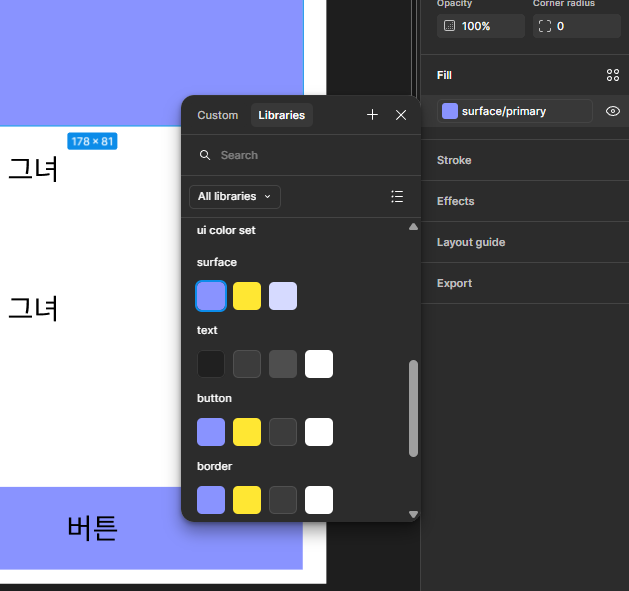Pick the second dark gray text swatch
629x591 pixels.
tap(247, 364)
